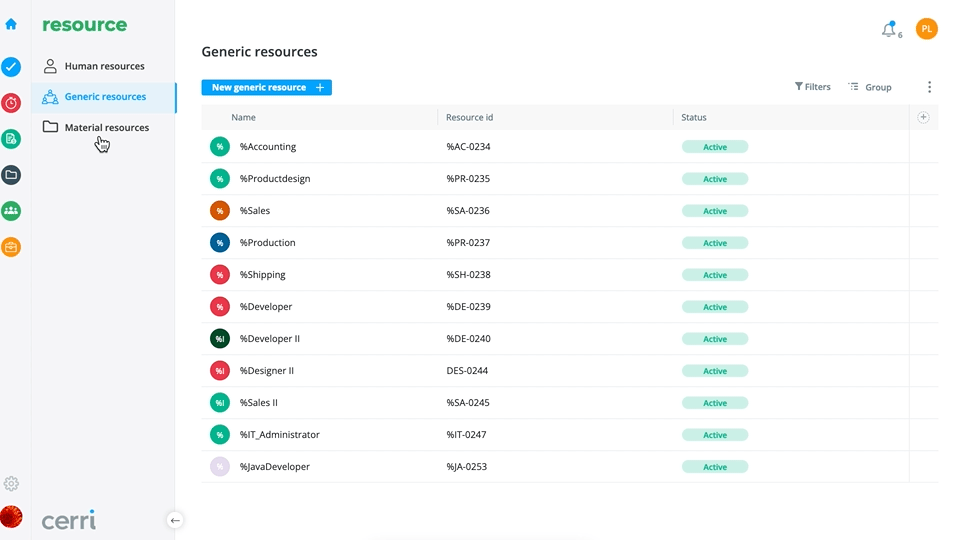Open the orange briefcase module icon
960x540 pixels.
[11, 247]
